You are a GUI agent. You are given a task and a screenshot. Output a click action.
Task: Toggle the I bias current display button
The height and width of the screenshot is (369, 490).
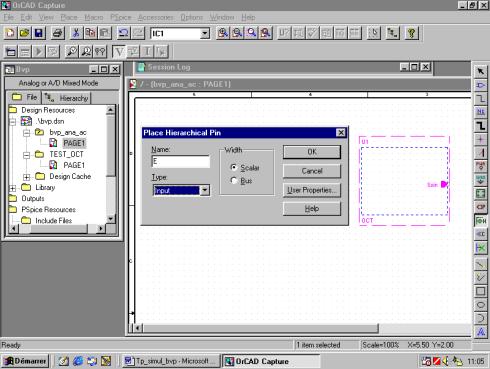click(x=147, y=52)
